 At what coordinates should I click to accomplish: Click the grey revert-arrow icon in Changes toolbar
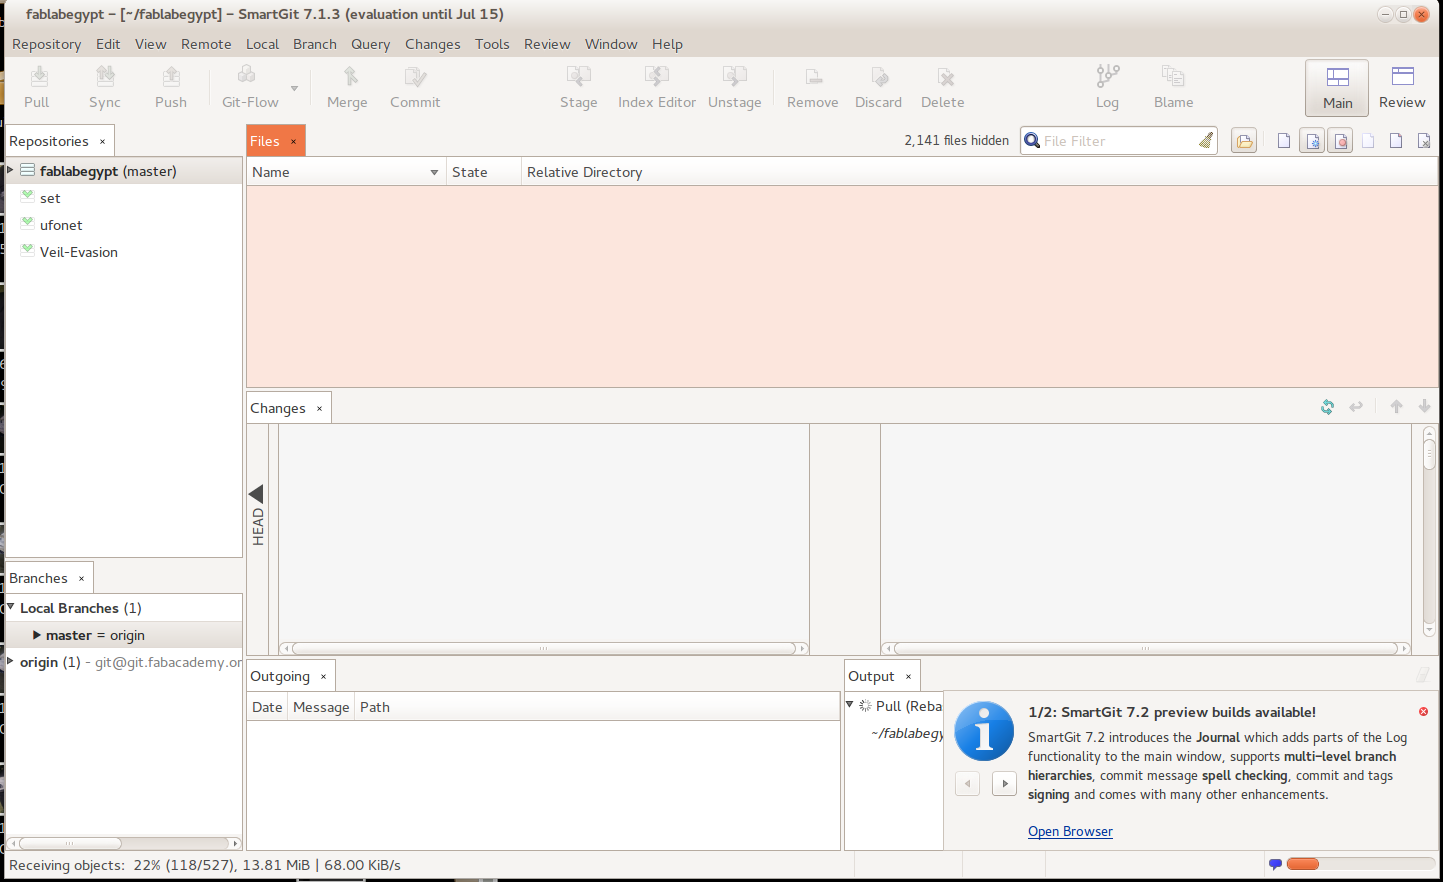click(x=1356, y=407)
